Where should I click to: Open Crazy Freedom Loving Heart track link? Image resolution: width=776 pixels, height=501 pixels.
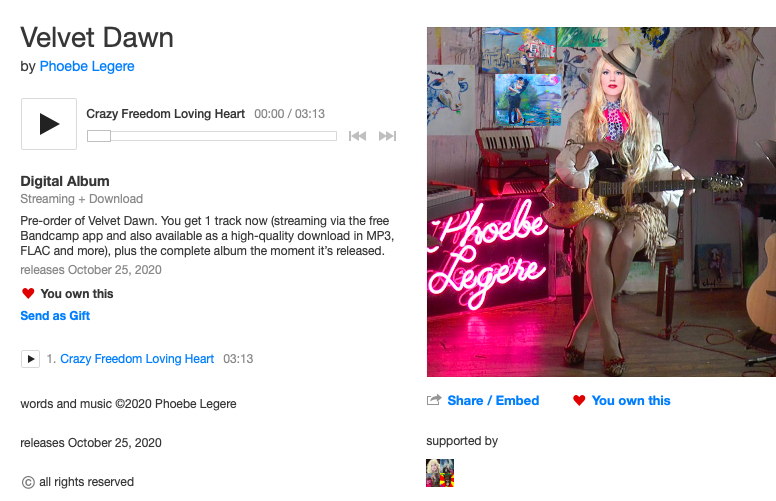point(137,359)
